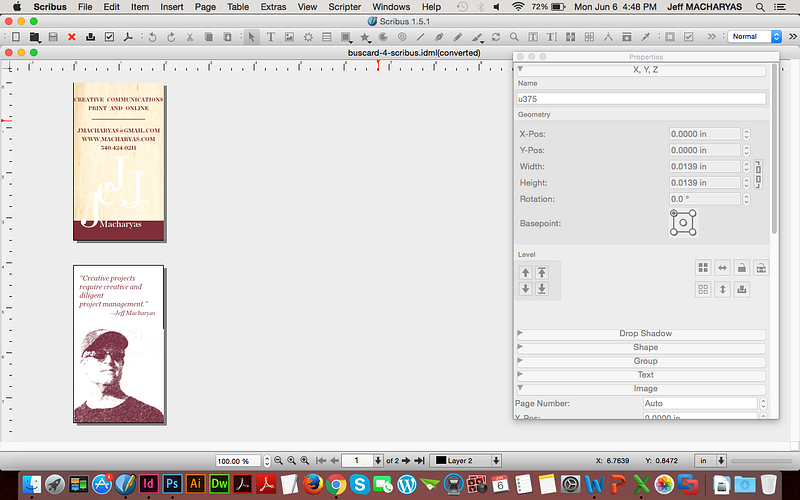Click the zoom out magnifier icon
Screen dimensions: 800x500
click(x=279, y=460)
